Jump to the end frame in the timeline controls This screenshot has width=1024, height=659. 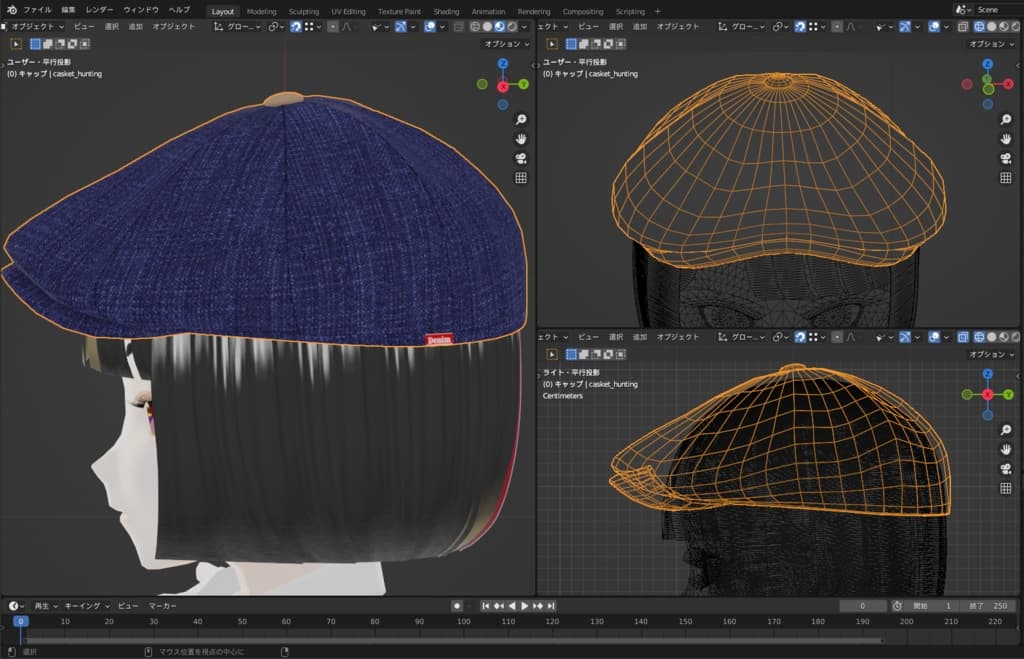click(550, 606)
